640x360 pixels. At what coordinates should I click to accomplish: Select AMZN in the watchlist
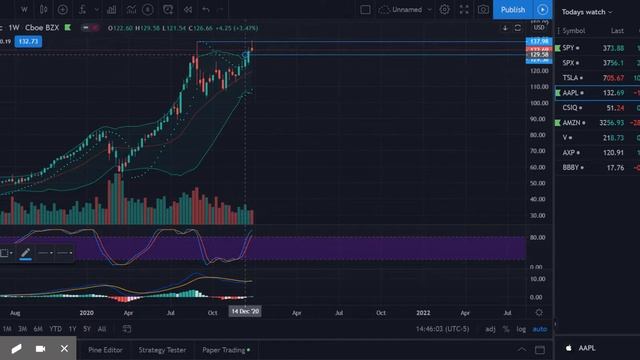tap(597, 122)
